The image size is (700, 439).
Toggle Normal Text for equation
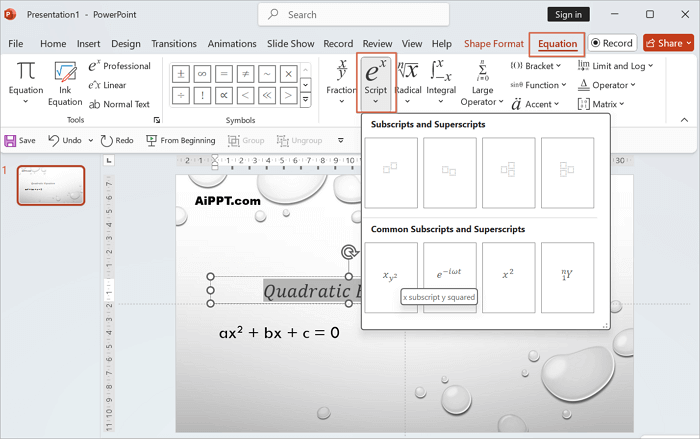tap(118, 104)
